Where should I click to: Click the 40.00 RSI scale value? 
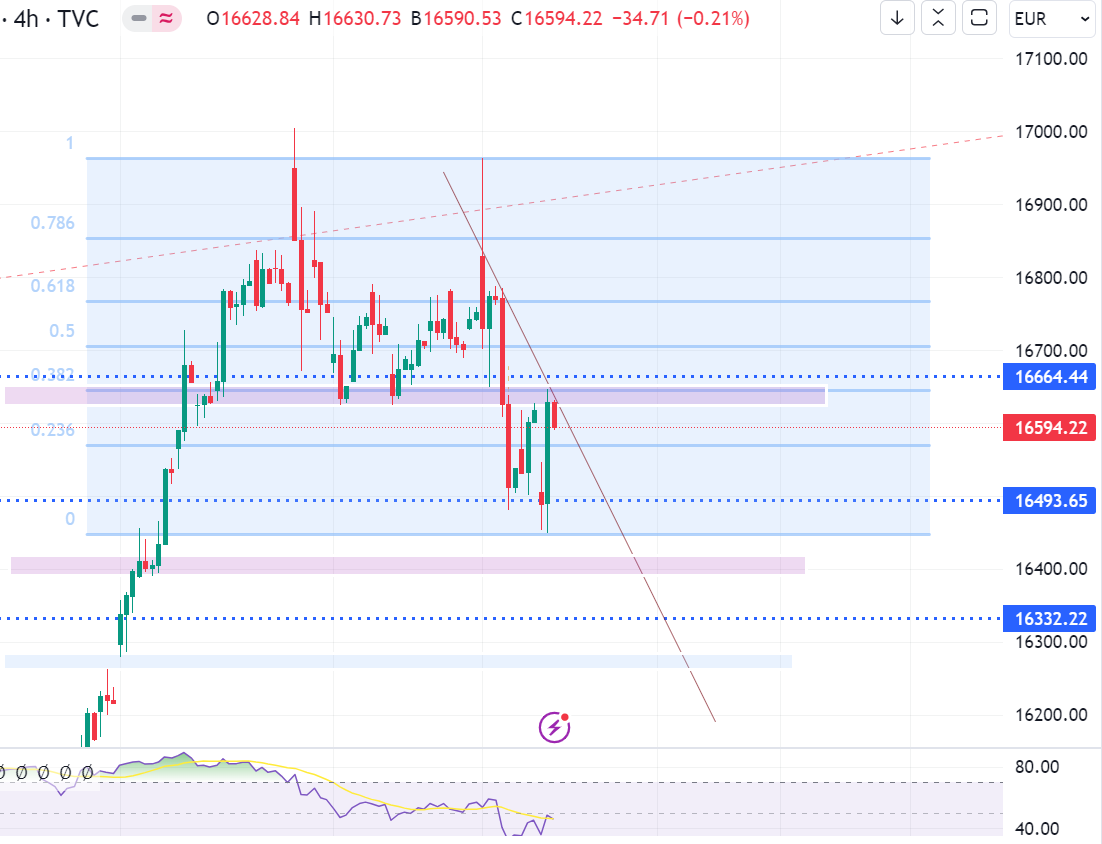point(1037,829)
